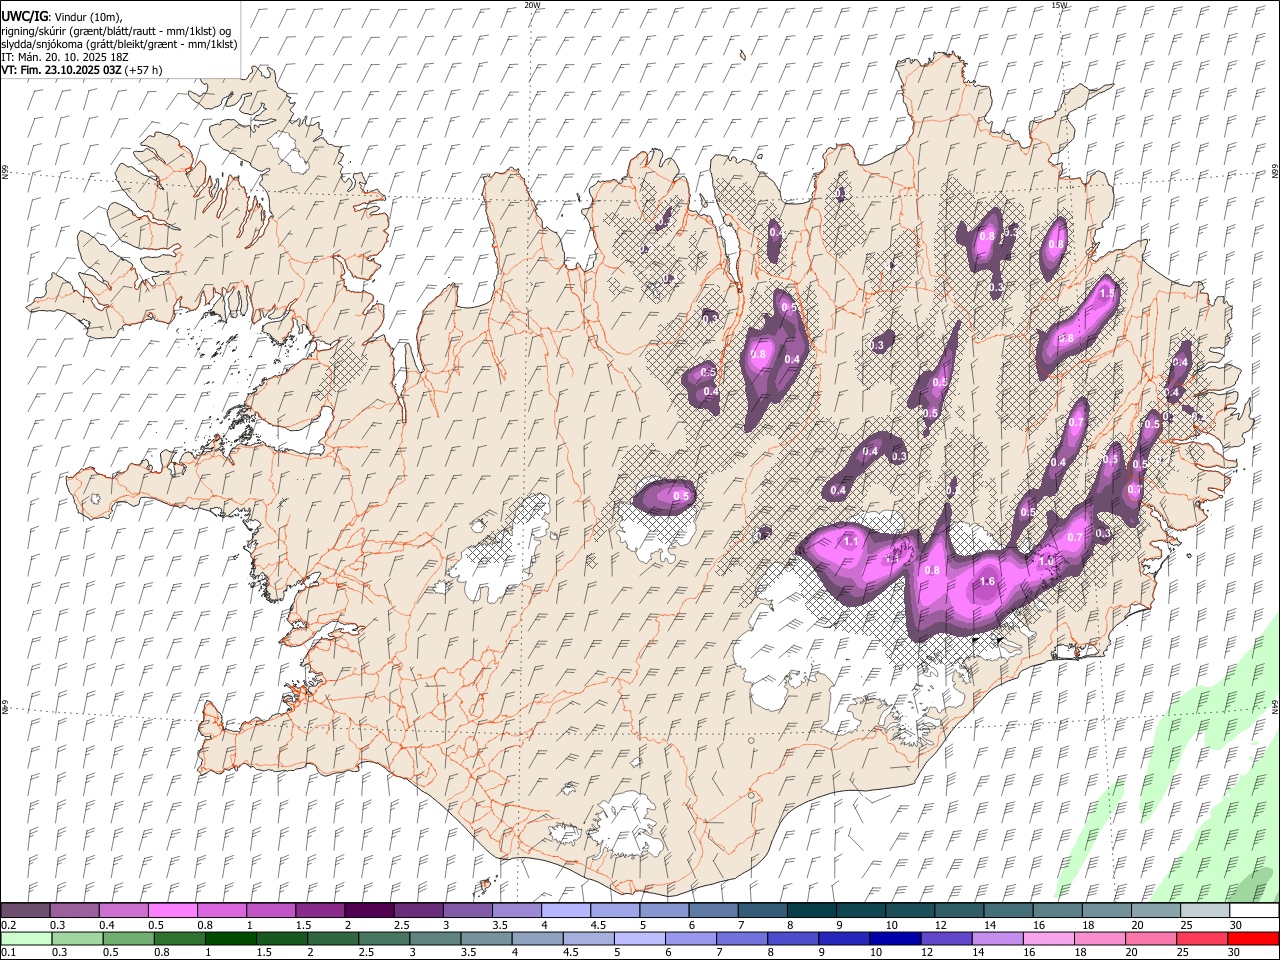Pick the pale green 0.1 swatch in rain scale
The width and height of the screenshot is (1280, 960).
[26, 938]
